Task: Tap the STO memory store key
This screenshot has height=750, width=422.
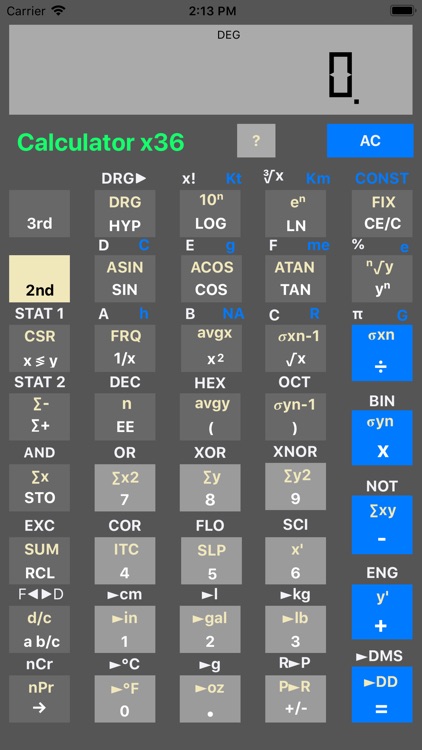Action: 39,487
